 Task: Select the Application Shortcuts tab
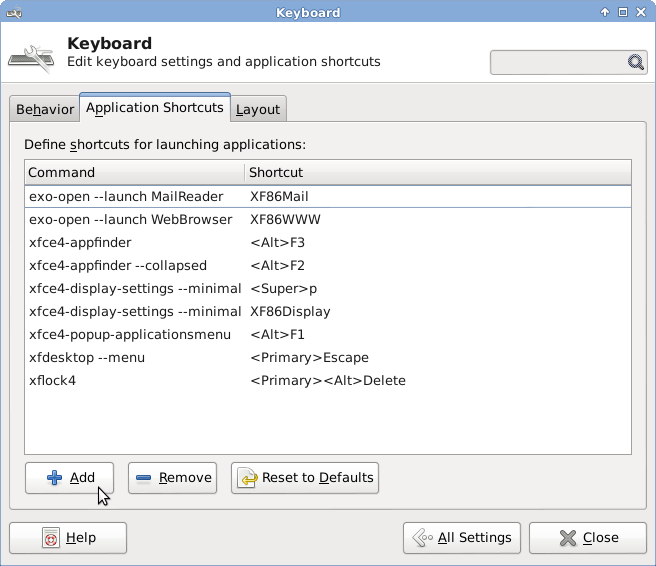click(x=154, y=108)
